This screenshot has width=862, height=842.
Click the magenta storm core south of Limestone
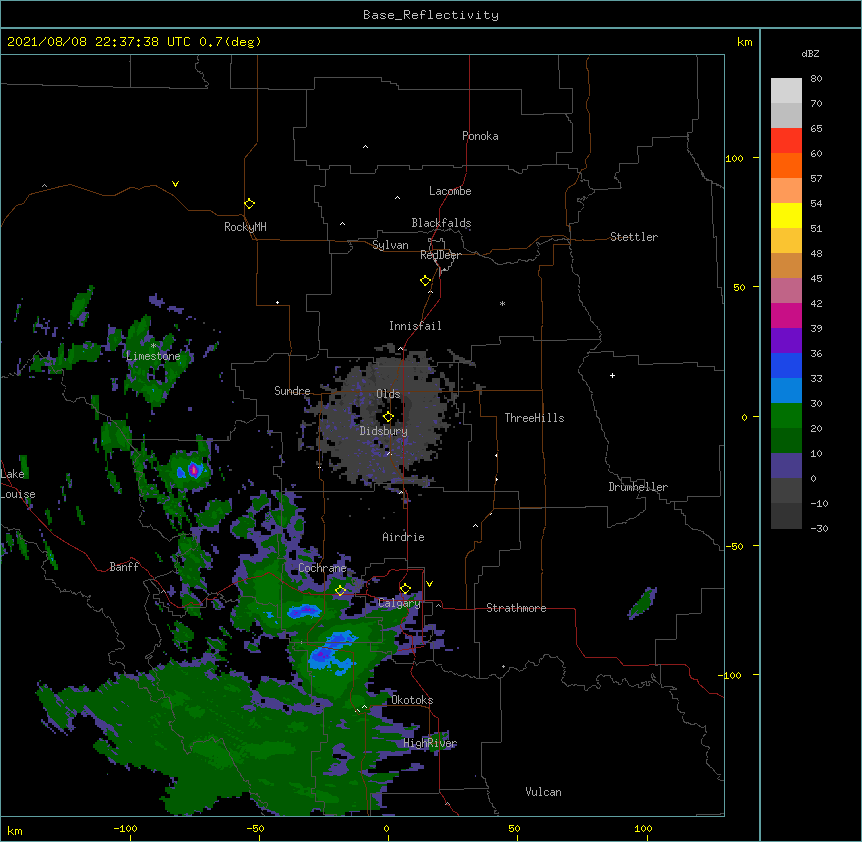pos(194,470)
